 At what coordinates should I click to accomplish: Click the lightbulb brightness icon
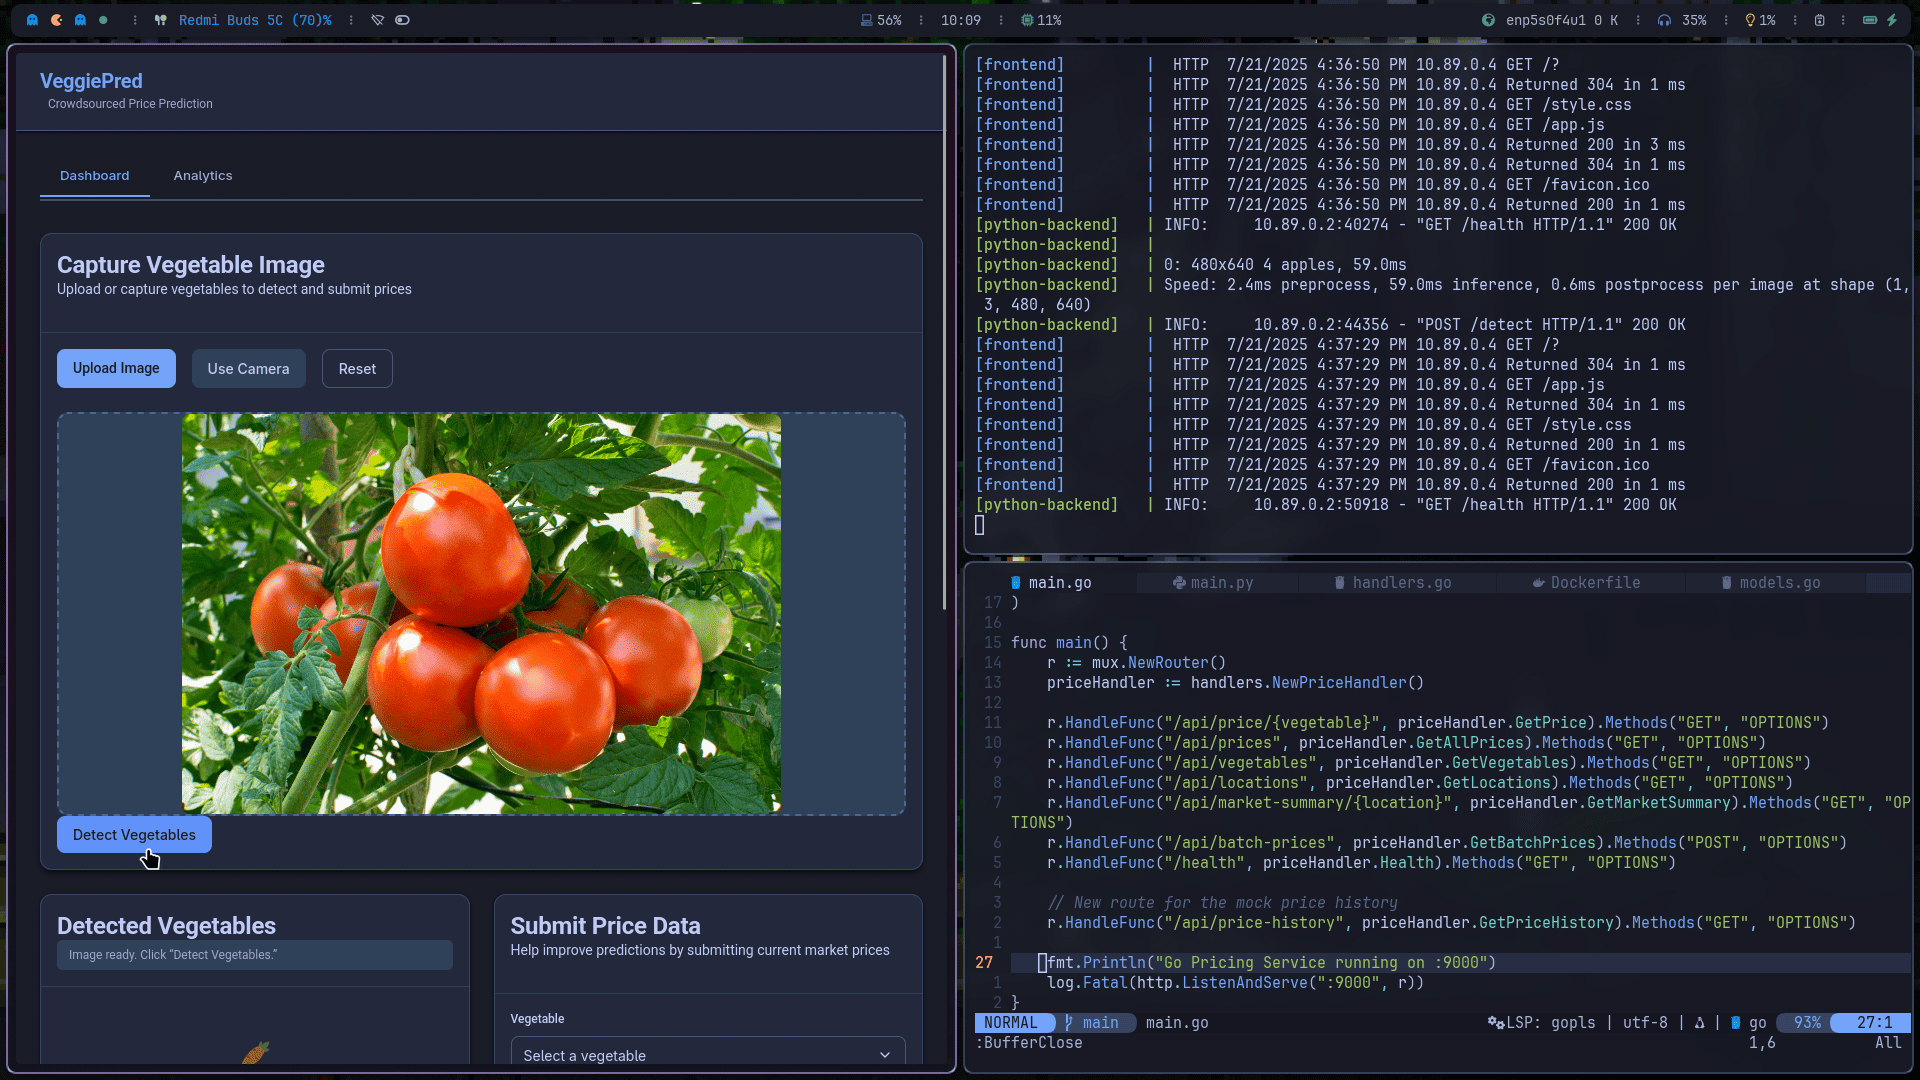1750,20
